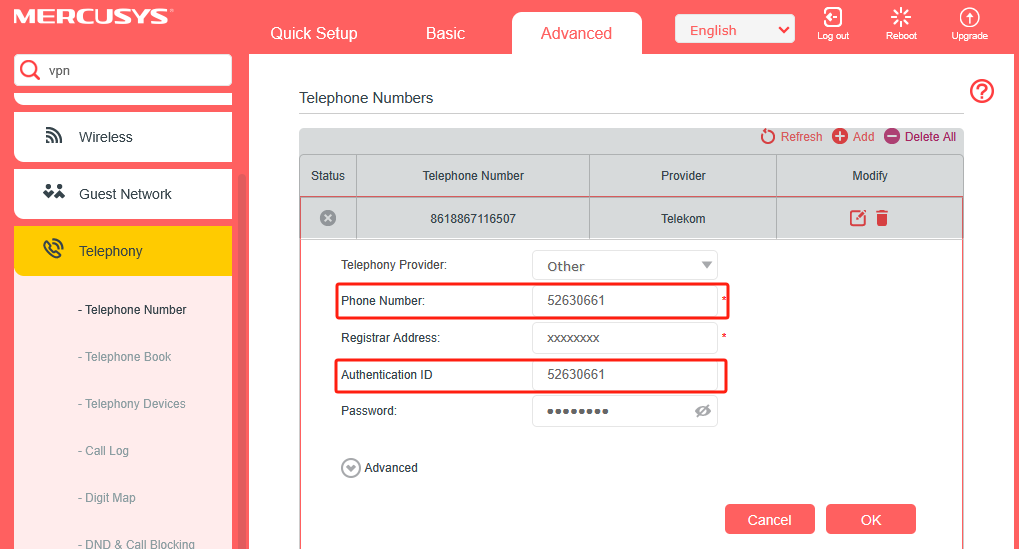Click the Status column header
This screenshot has height=549, width=1019.
[328, 175]
